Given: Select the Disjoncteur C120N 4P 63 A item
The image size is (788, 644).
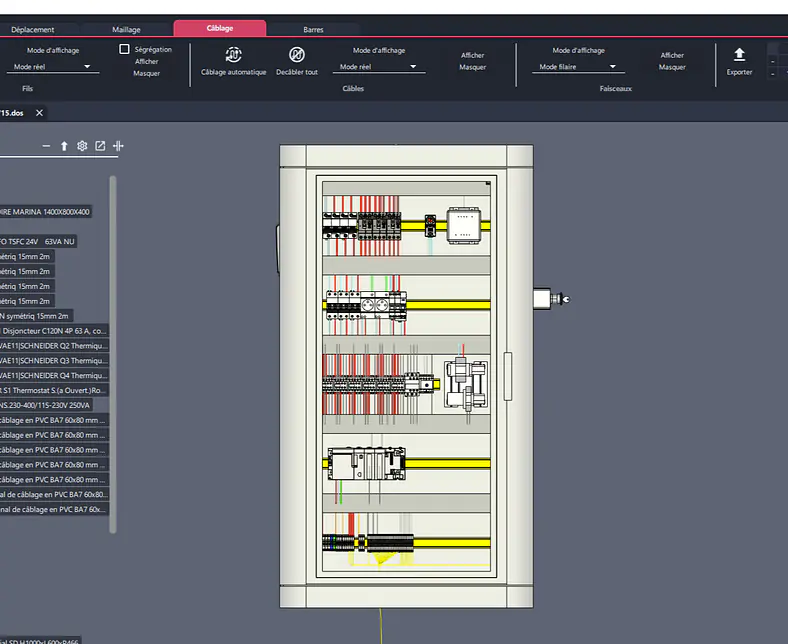Looking at the screenshot, I should [53, 331].
